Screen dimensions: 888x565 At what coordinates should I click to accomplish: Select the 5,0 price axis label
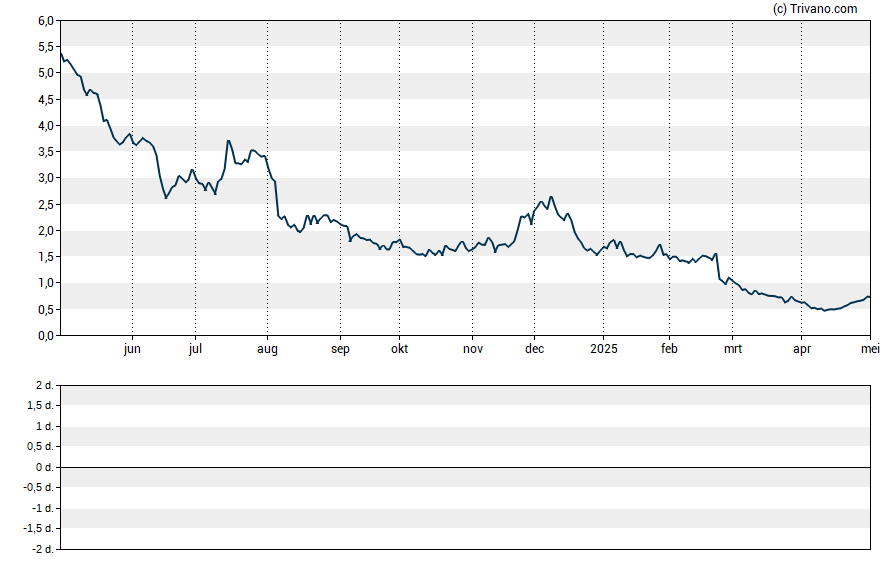tap(46, 73)
